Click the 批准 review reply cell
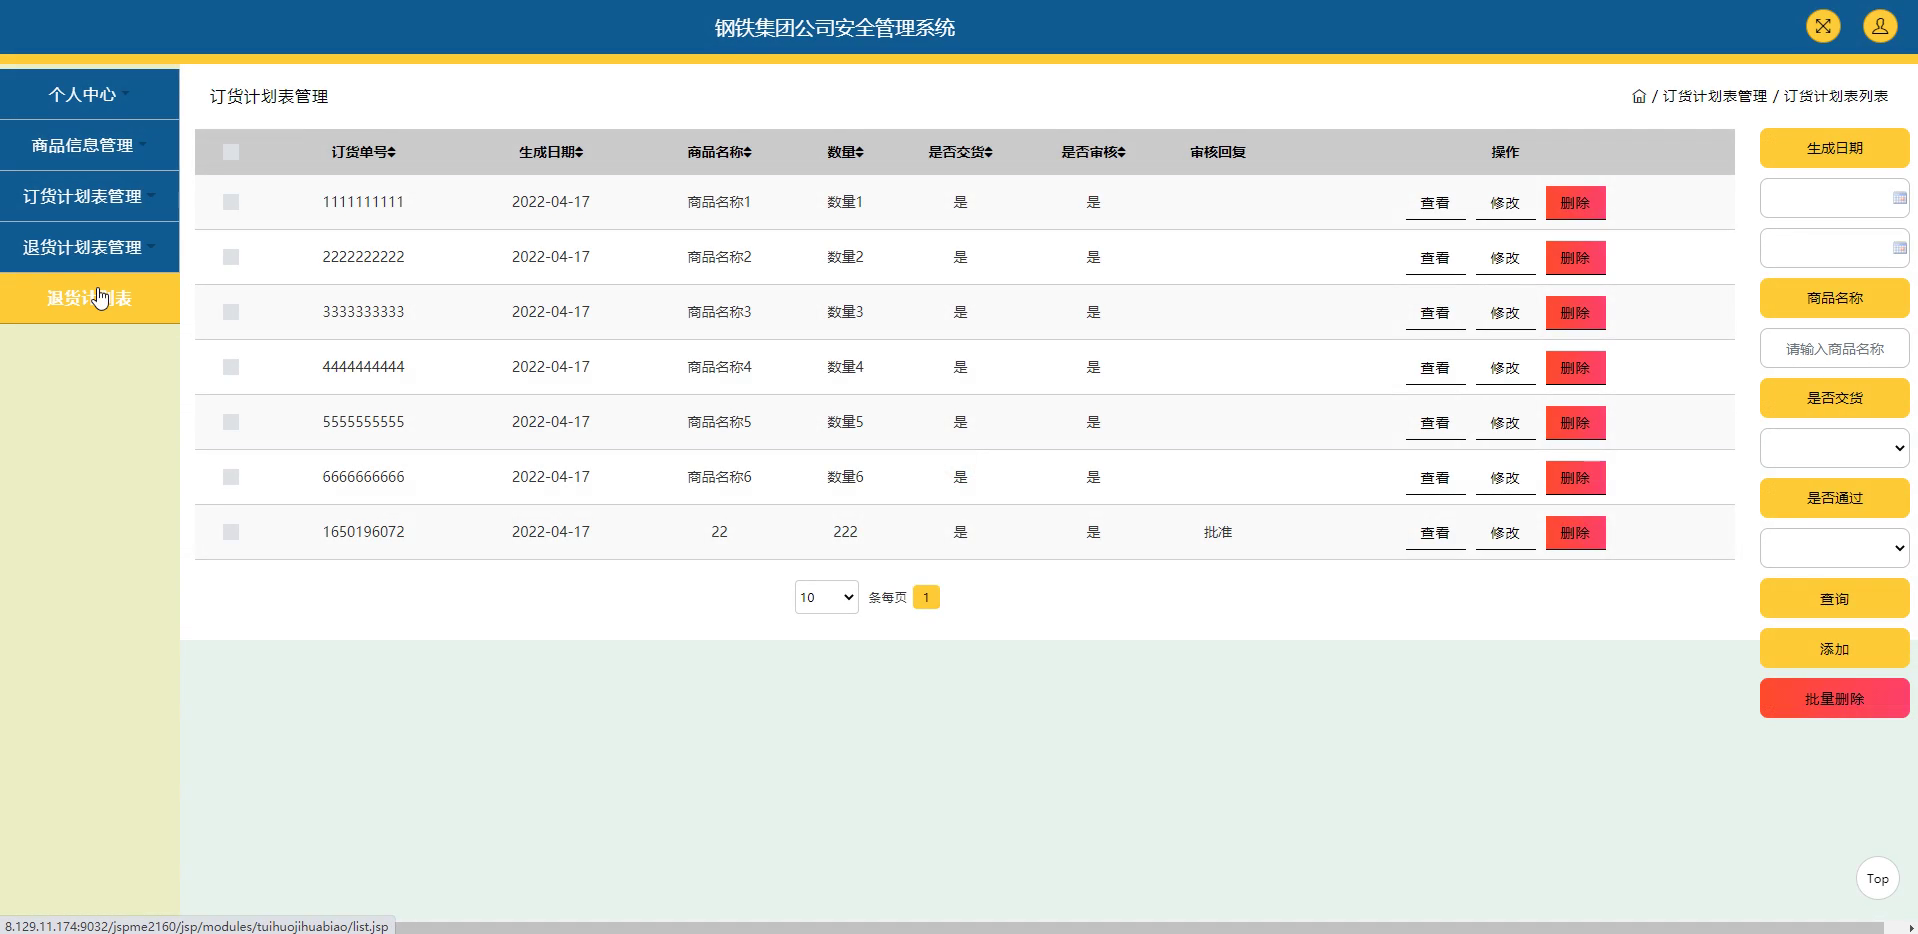 coord(1218,532)
